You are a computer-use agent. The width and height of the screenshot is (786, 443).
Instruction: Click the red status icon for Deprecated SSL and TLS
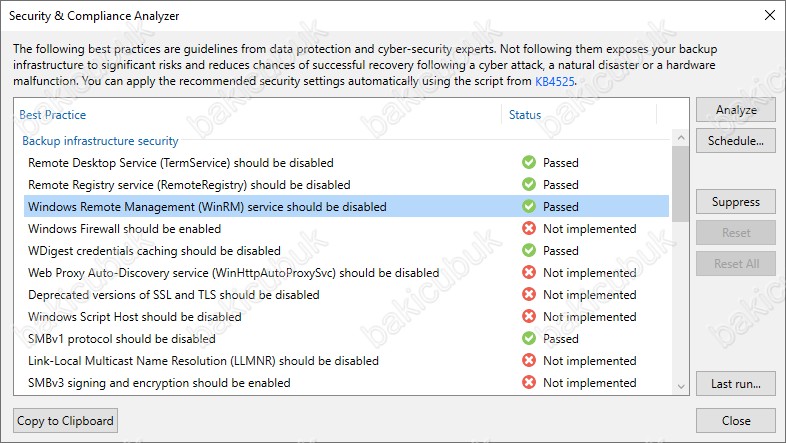point(528,295)
